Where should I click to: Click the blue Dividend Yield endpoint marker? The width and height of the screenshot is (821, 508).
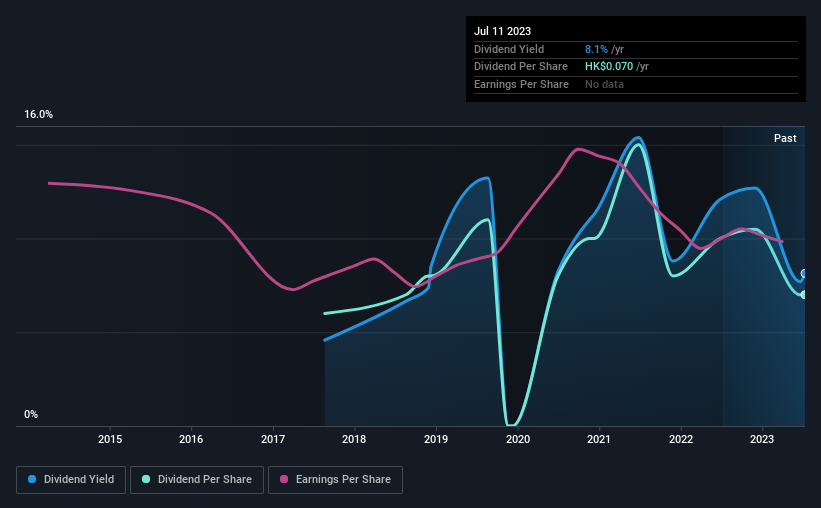804,273
